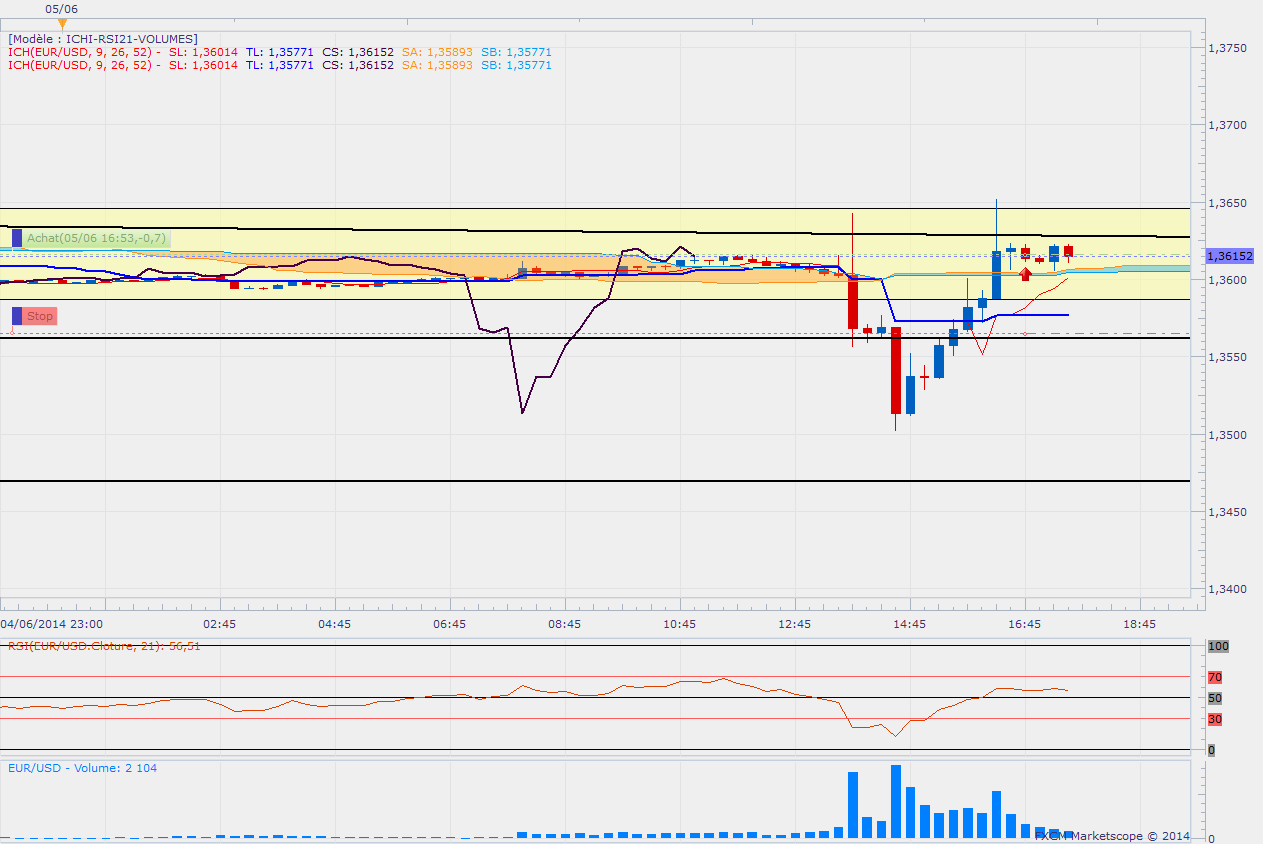Select the RSI(EUR/USD.Cloture, 21) indicator label

pyautogui.click(x=105, y=646)
